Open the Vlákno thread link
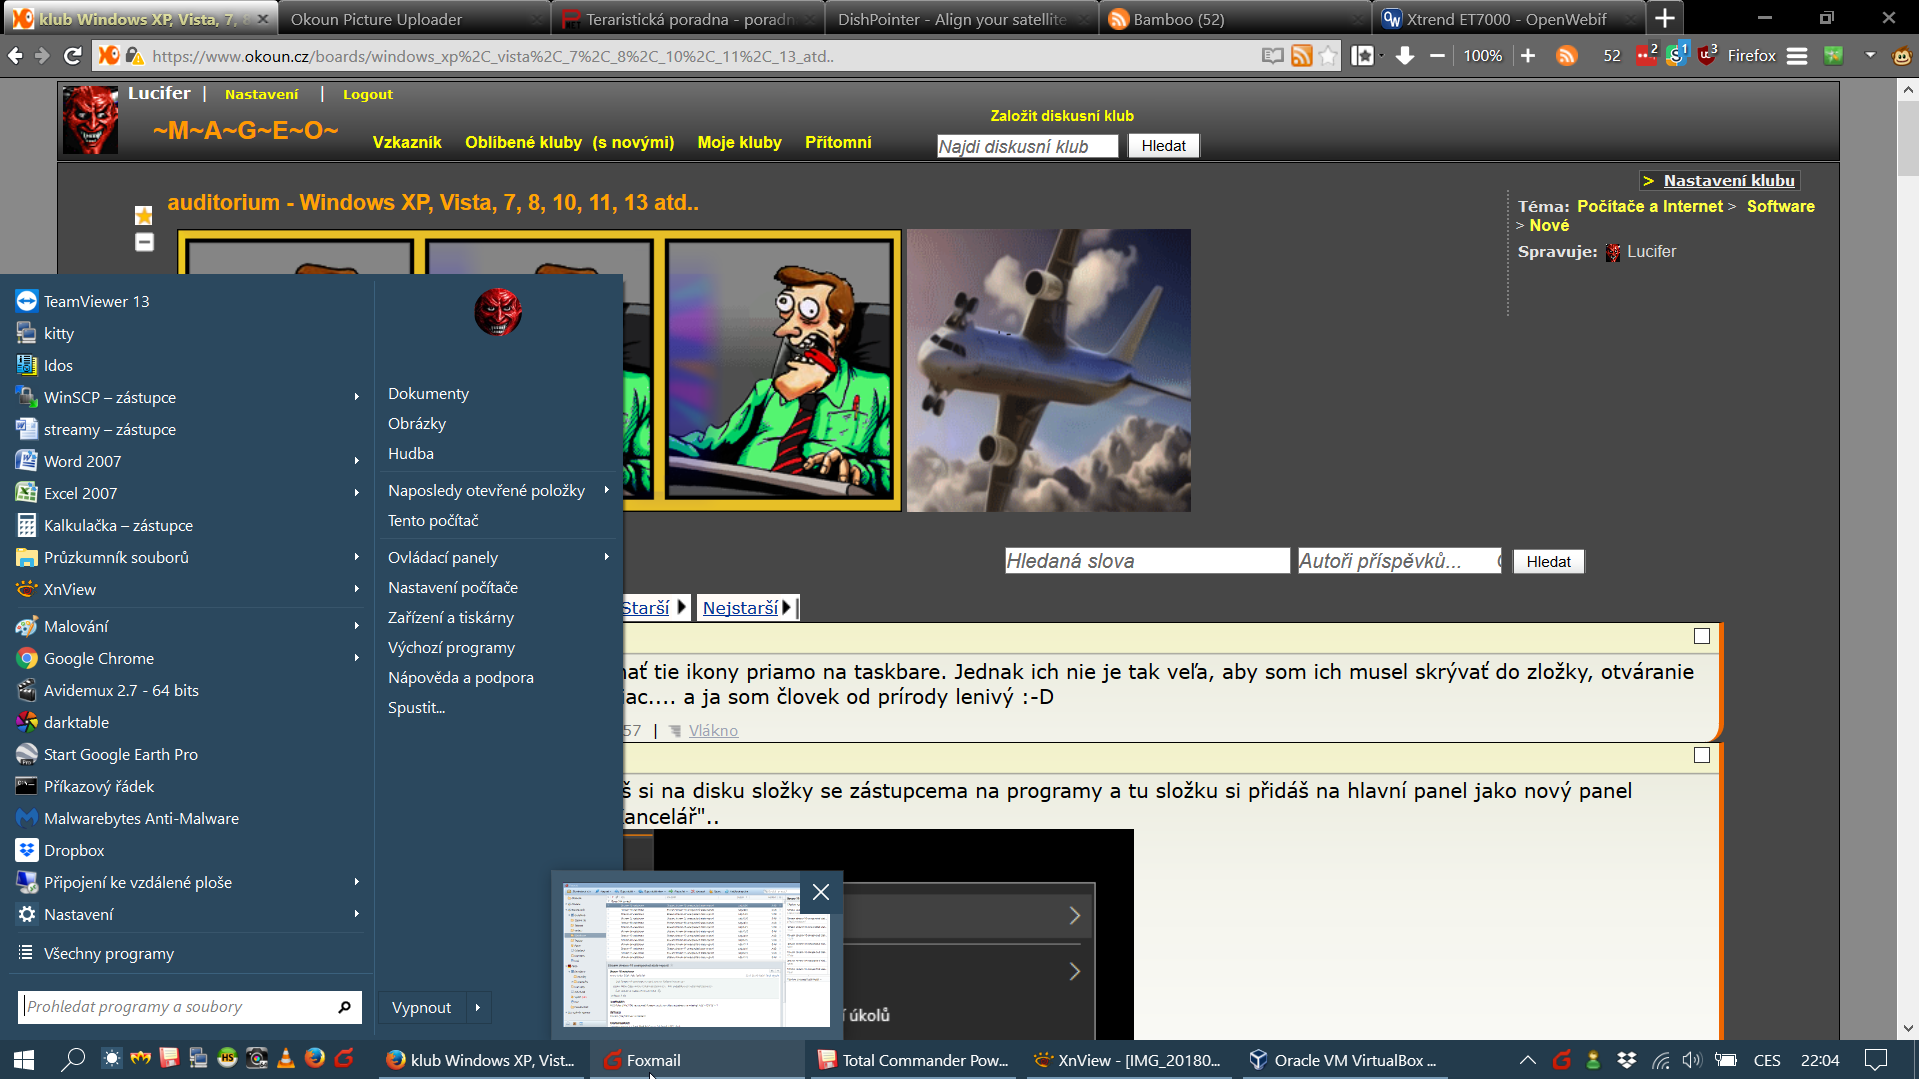The width and height of the screenshot is (1919, 1079). 713,731
